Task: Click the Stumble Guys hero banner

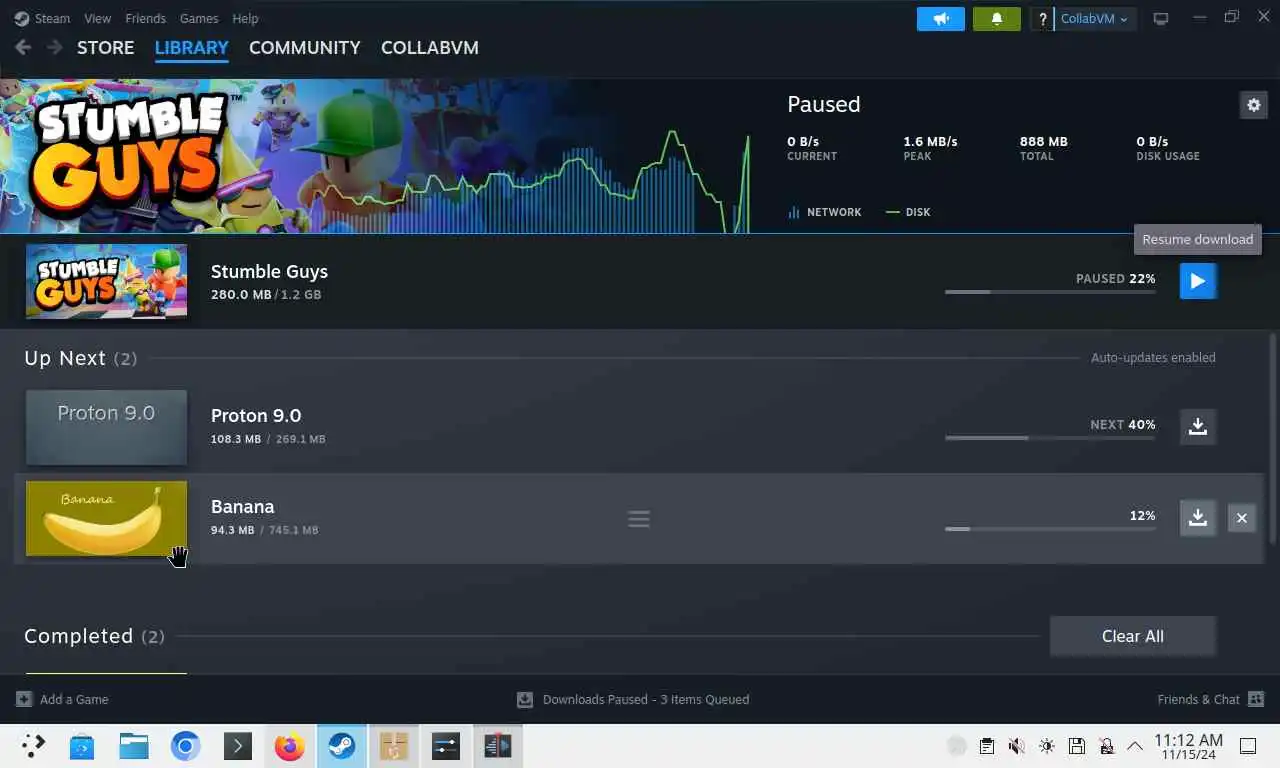Action: (x=375, y=156)
